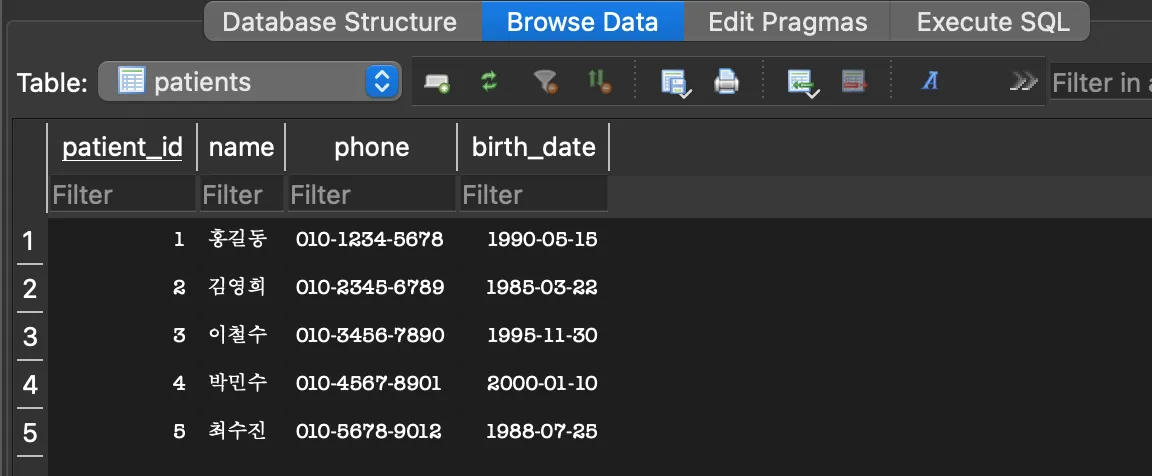Print the currently displayed table data

(726, 82)
